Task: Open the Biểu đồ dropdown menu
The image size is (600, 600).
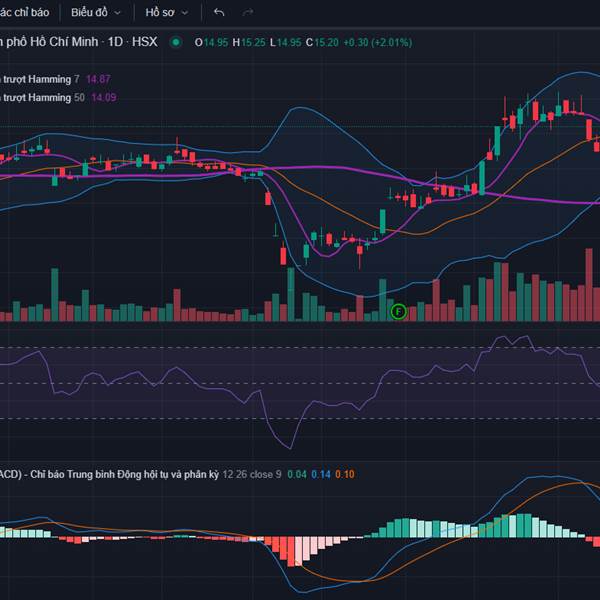Action: (x=96, y=13)
